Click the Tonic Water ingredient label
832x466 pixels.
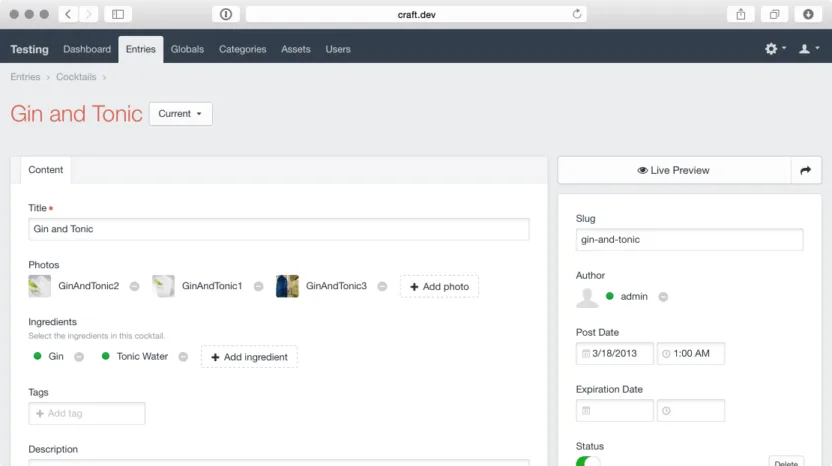[142, 357]
